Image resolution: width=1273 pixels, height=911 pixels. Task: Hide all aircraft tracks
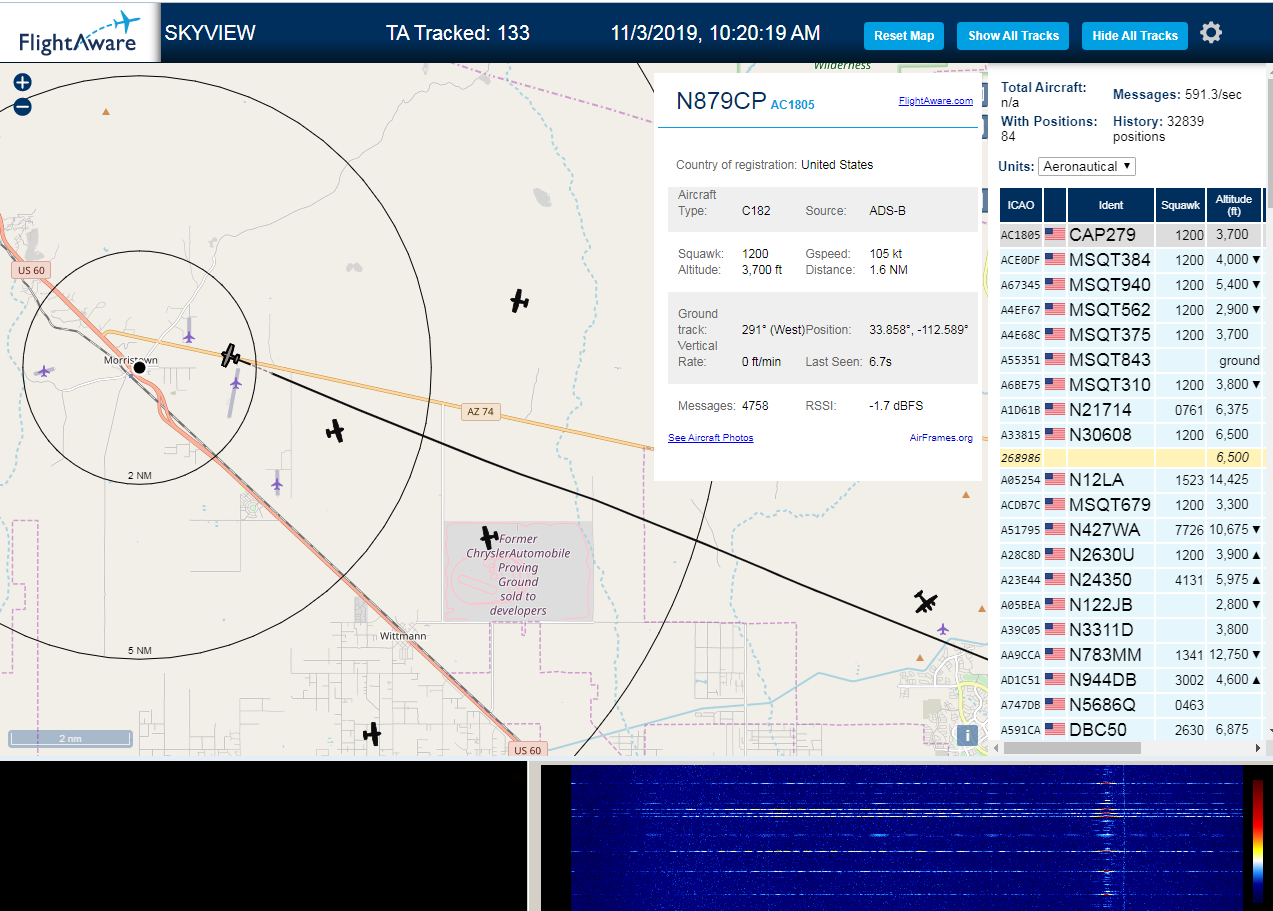(1135, 36)
